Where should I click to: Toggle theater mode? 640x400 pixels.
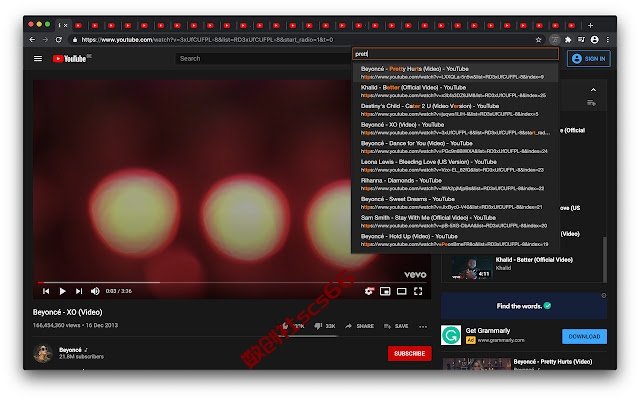pyautogui.click(x=402, y=291)
